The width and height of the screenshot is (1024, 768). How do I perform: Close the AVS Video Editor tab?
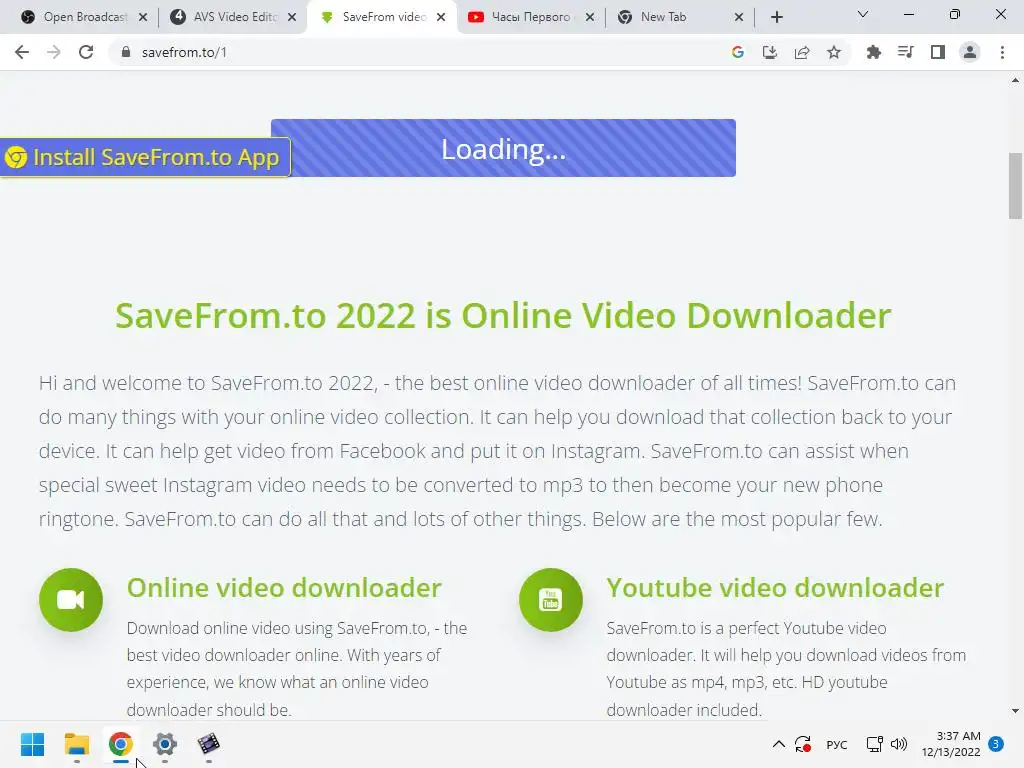(x=292, y=17)
